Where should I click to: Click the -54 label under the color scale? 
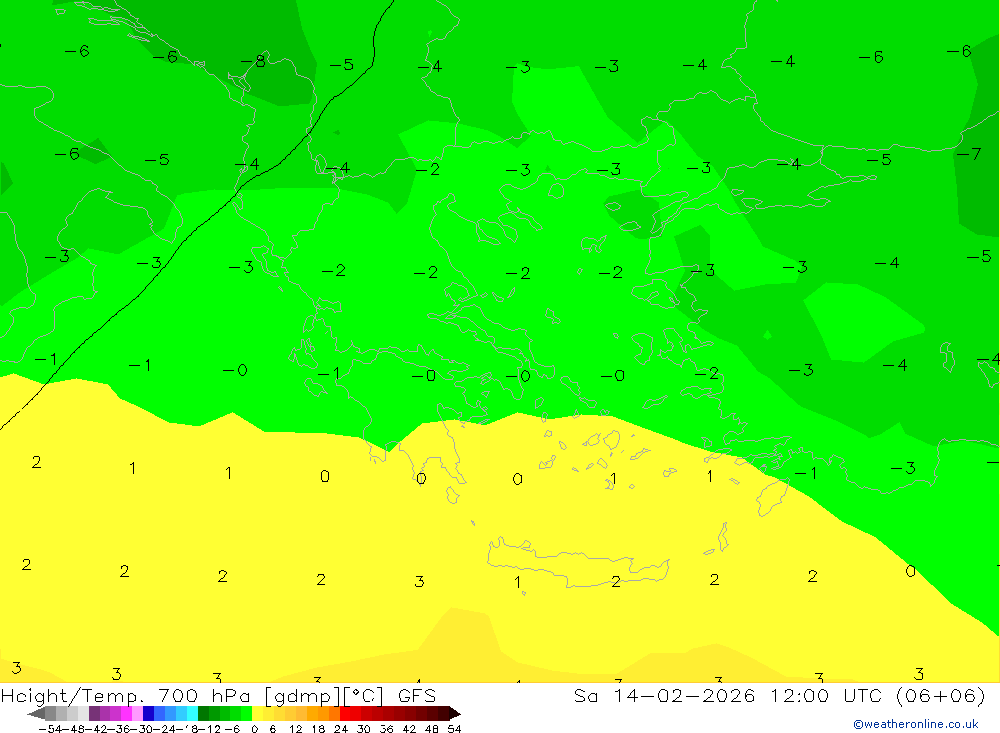[50, 729]
